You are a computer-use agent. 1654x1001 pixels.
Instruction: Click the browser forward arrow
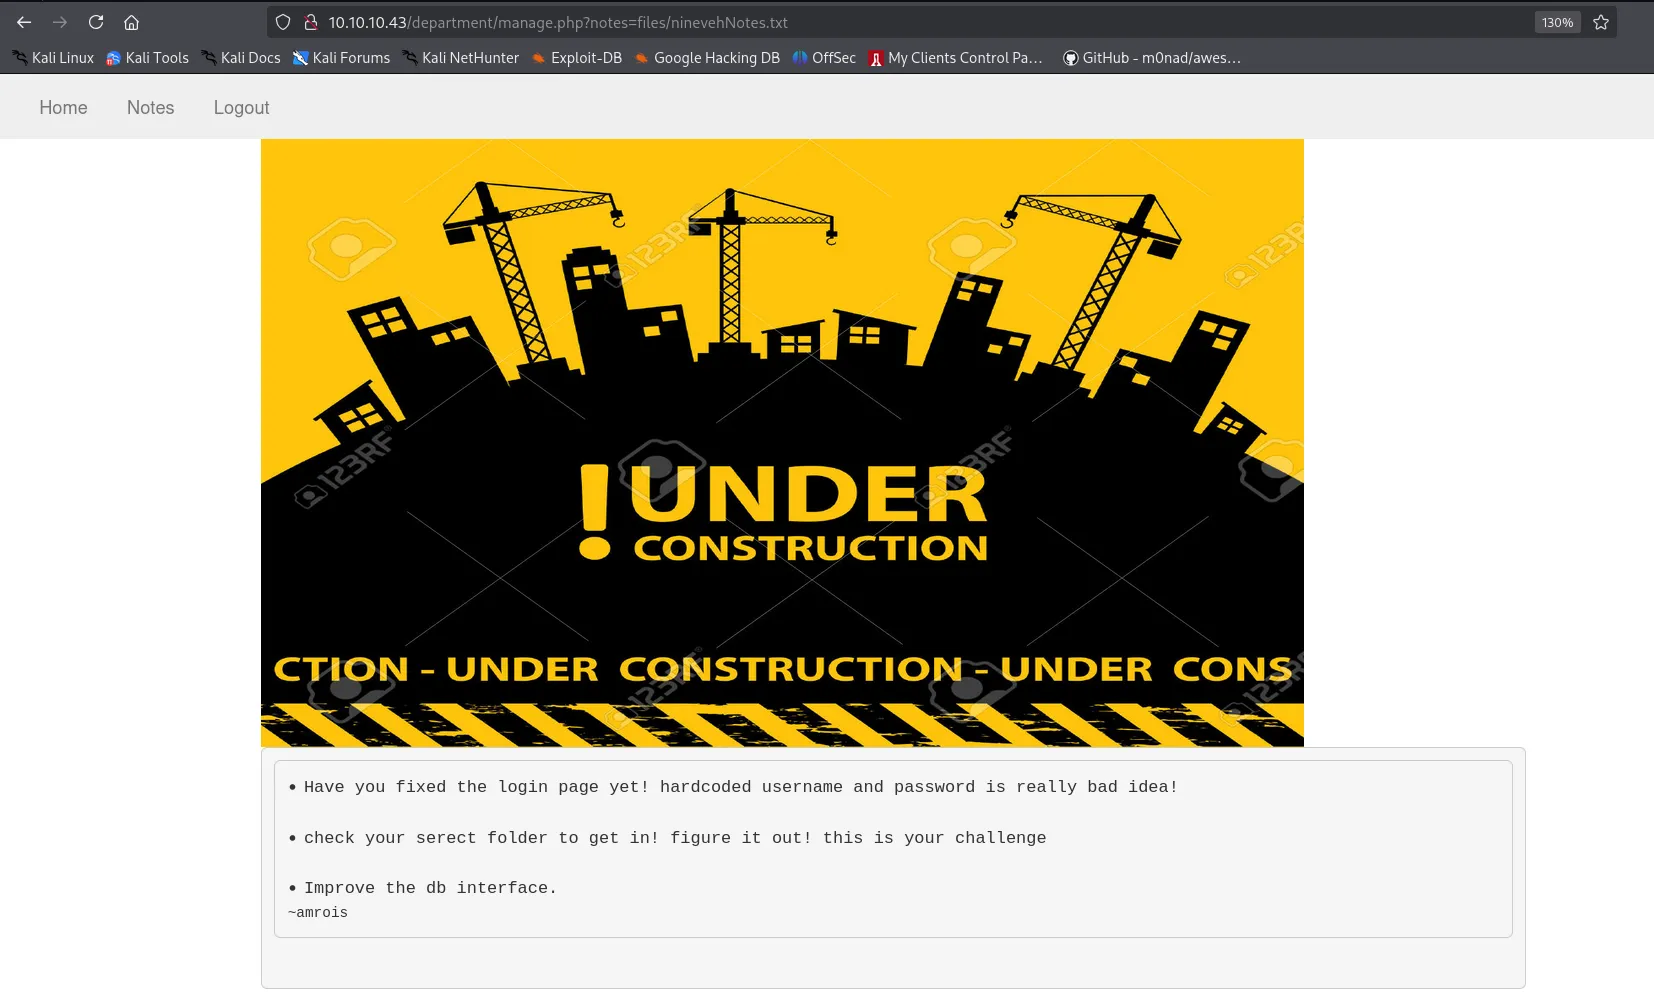(x=60, y=22)
